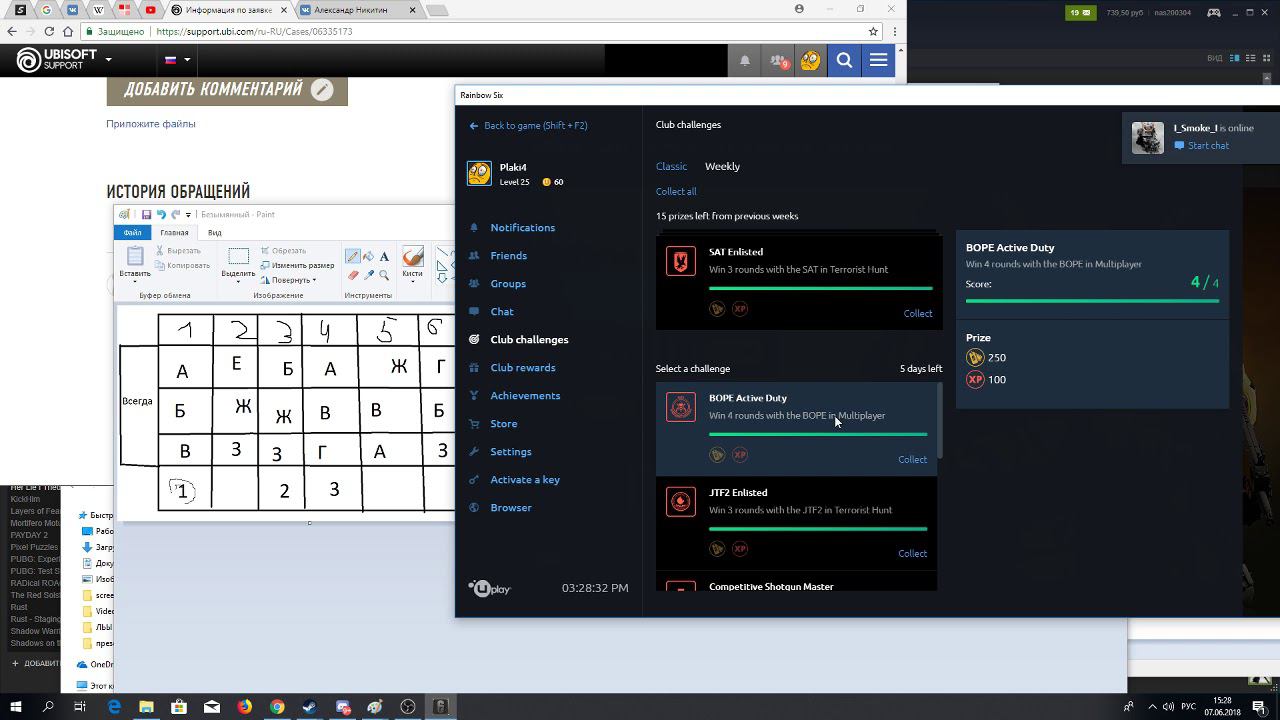Collect the BOPE Active Duty challenge prize
Screen dimensions: 1280x720
pyautogui.click(x=912, y=459)
